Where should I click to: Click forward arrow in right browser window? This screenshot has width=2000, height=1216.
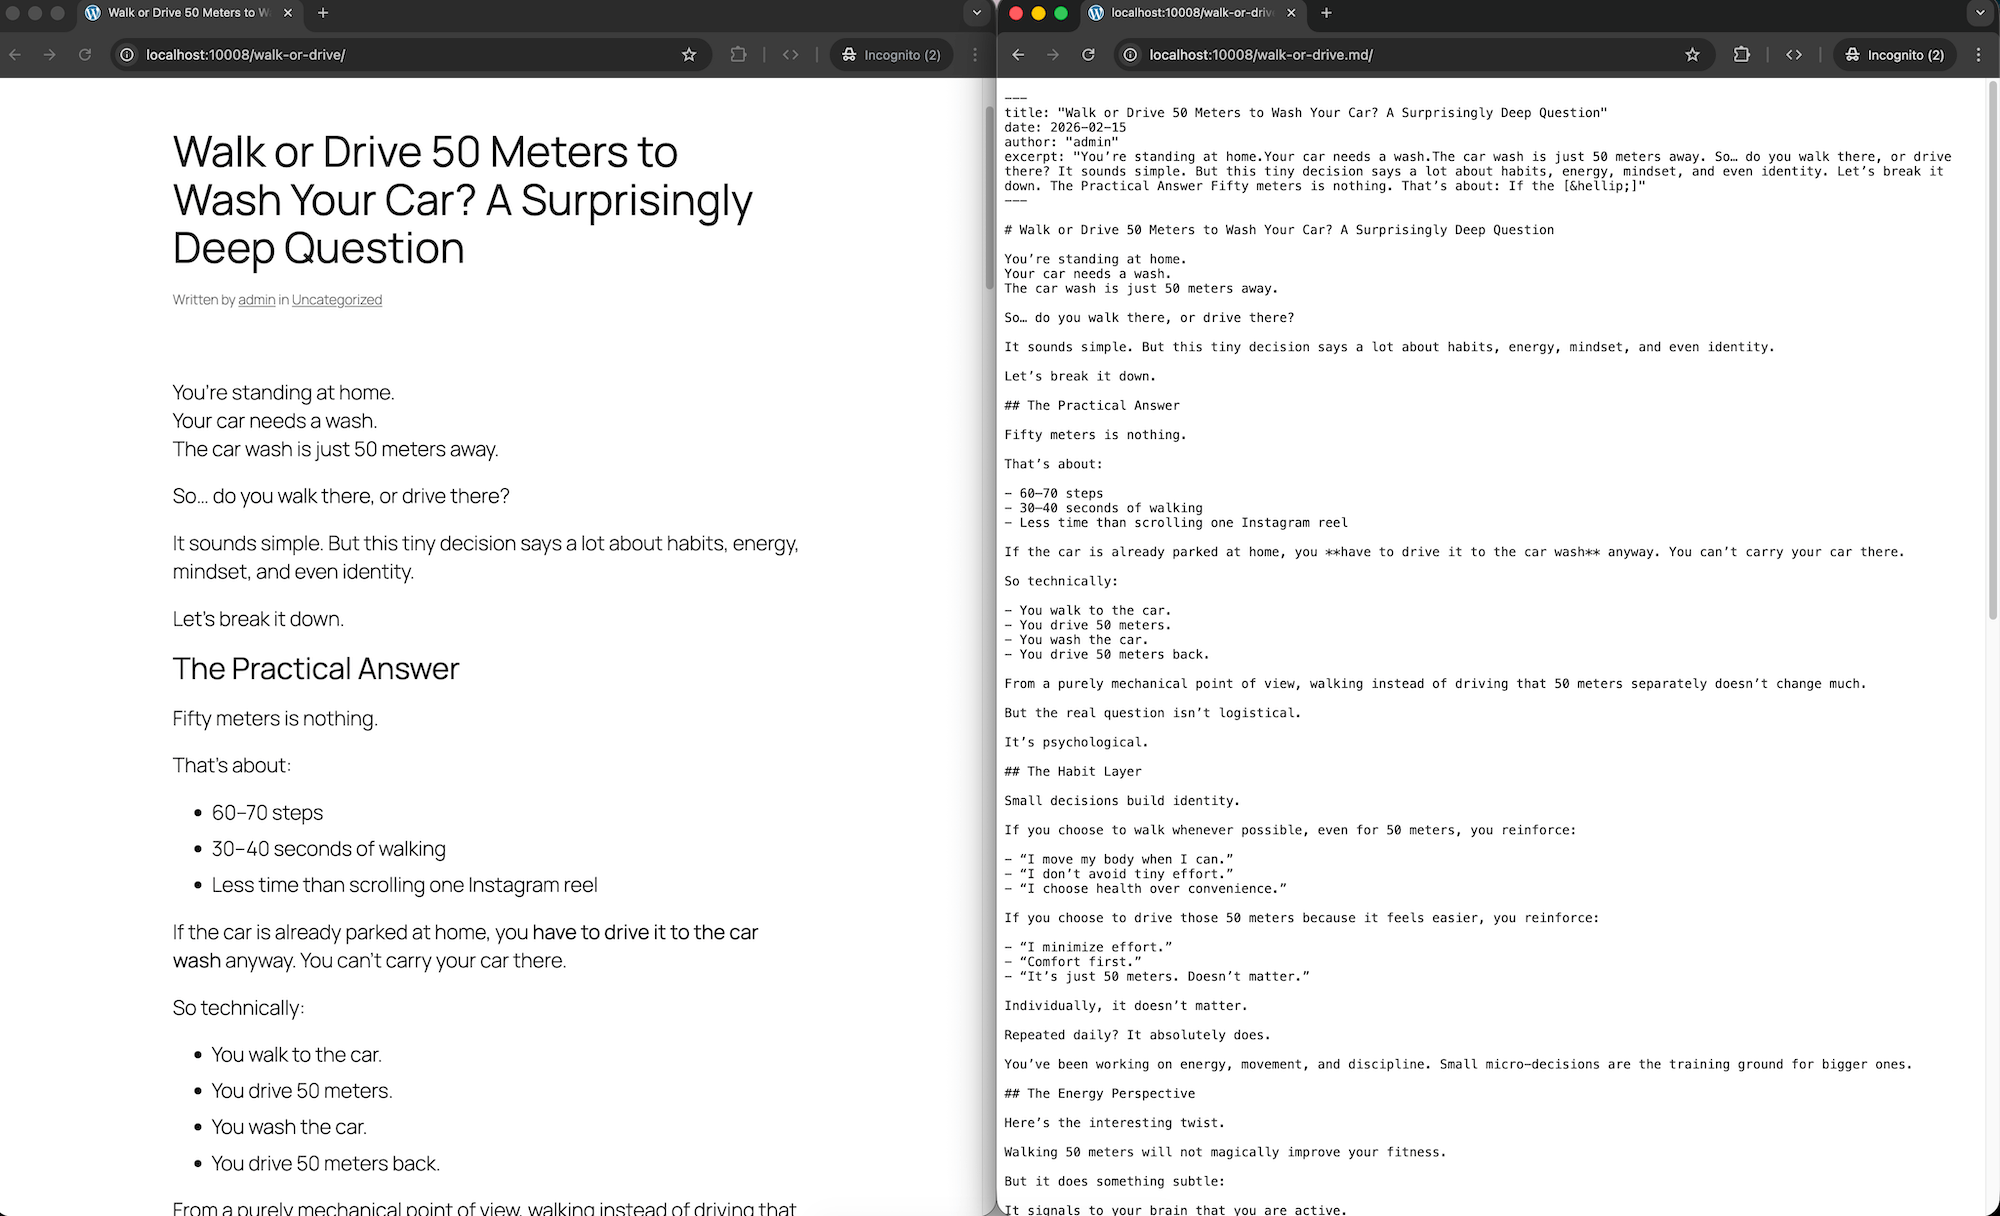point(1053,55)
